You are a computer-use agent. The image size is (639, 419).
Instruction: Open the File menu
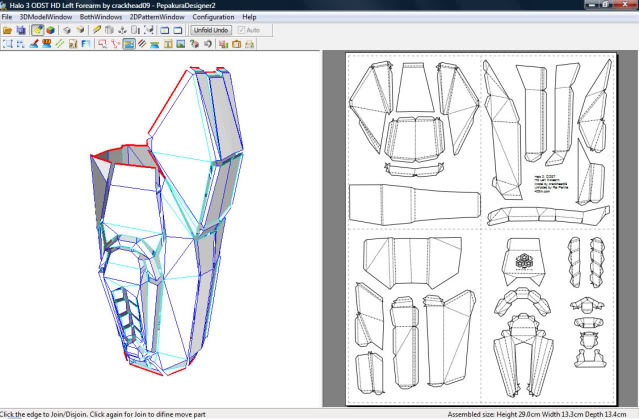8,17
